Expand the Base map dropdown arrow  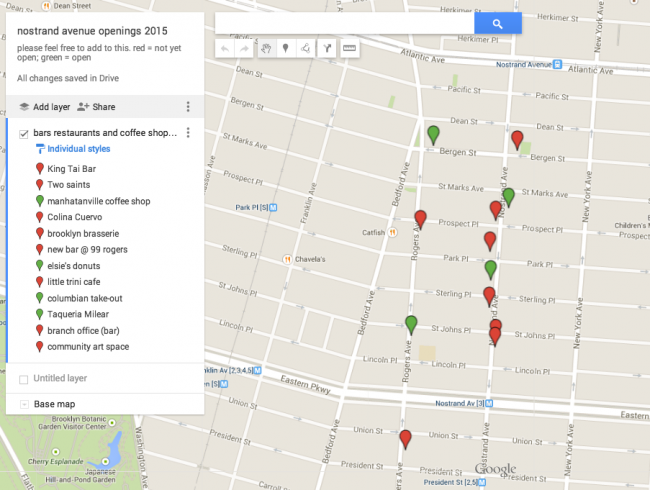[x=24, y=404]
